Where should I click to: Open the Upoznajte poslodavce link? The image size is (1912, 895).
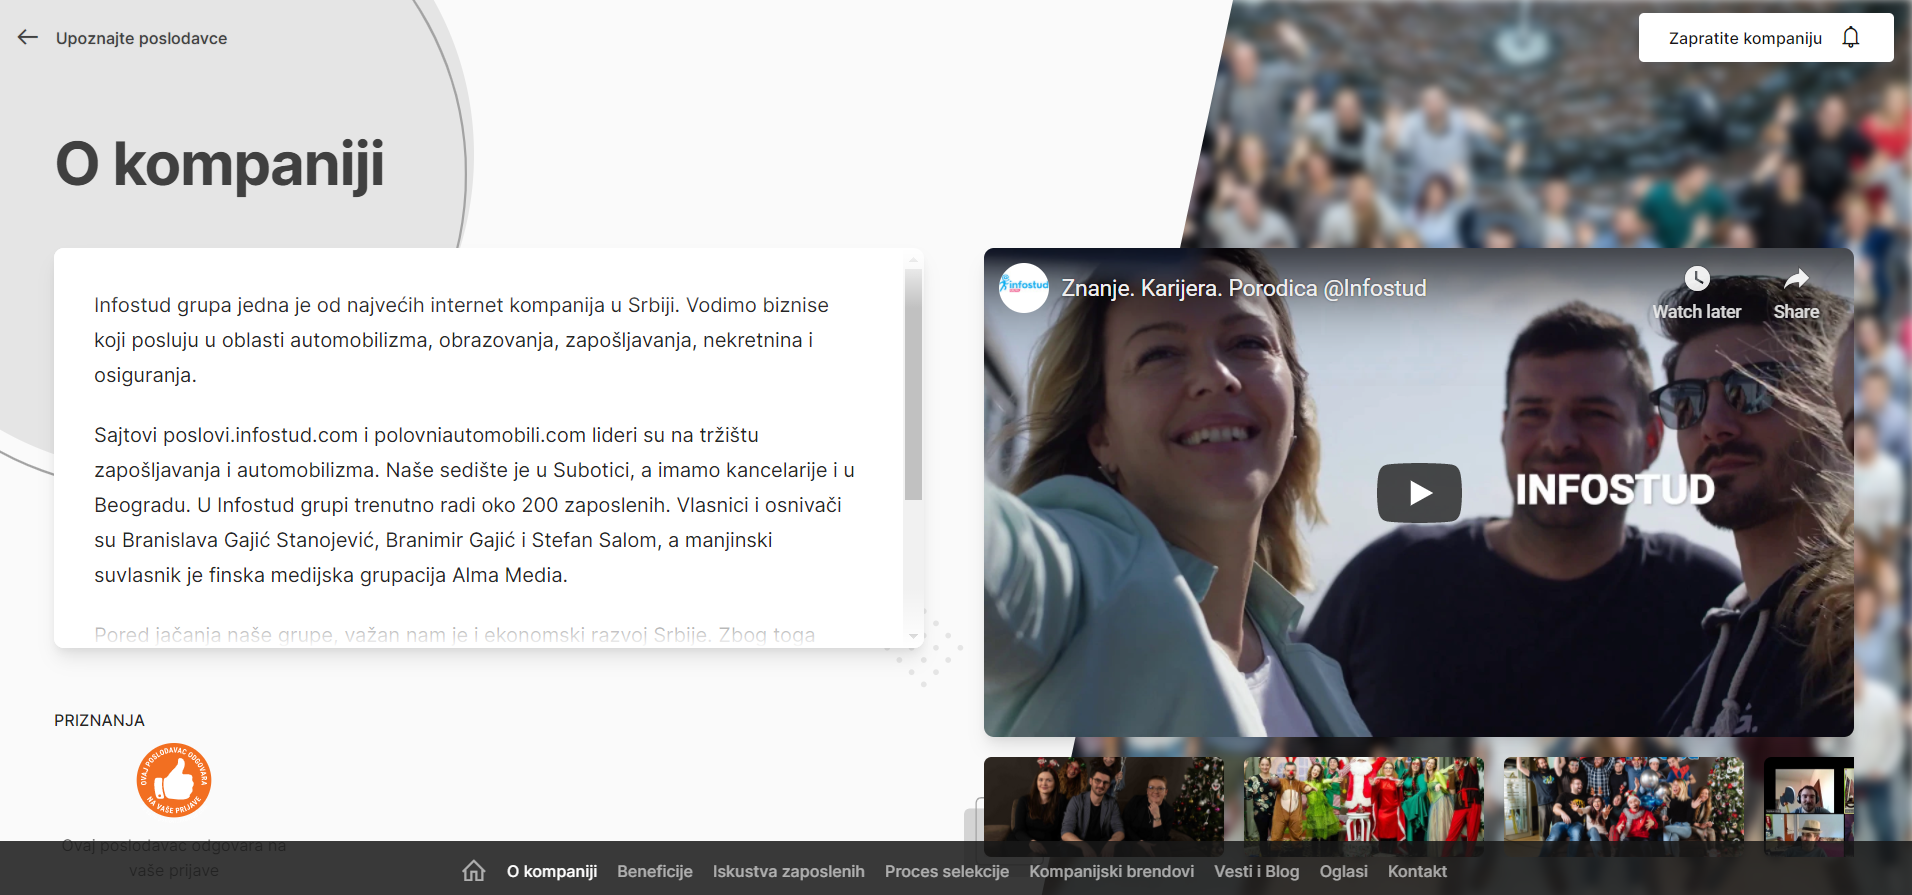coord(141,38)
